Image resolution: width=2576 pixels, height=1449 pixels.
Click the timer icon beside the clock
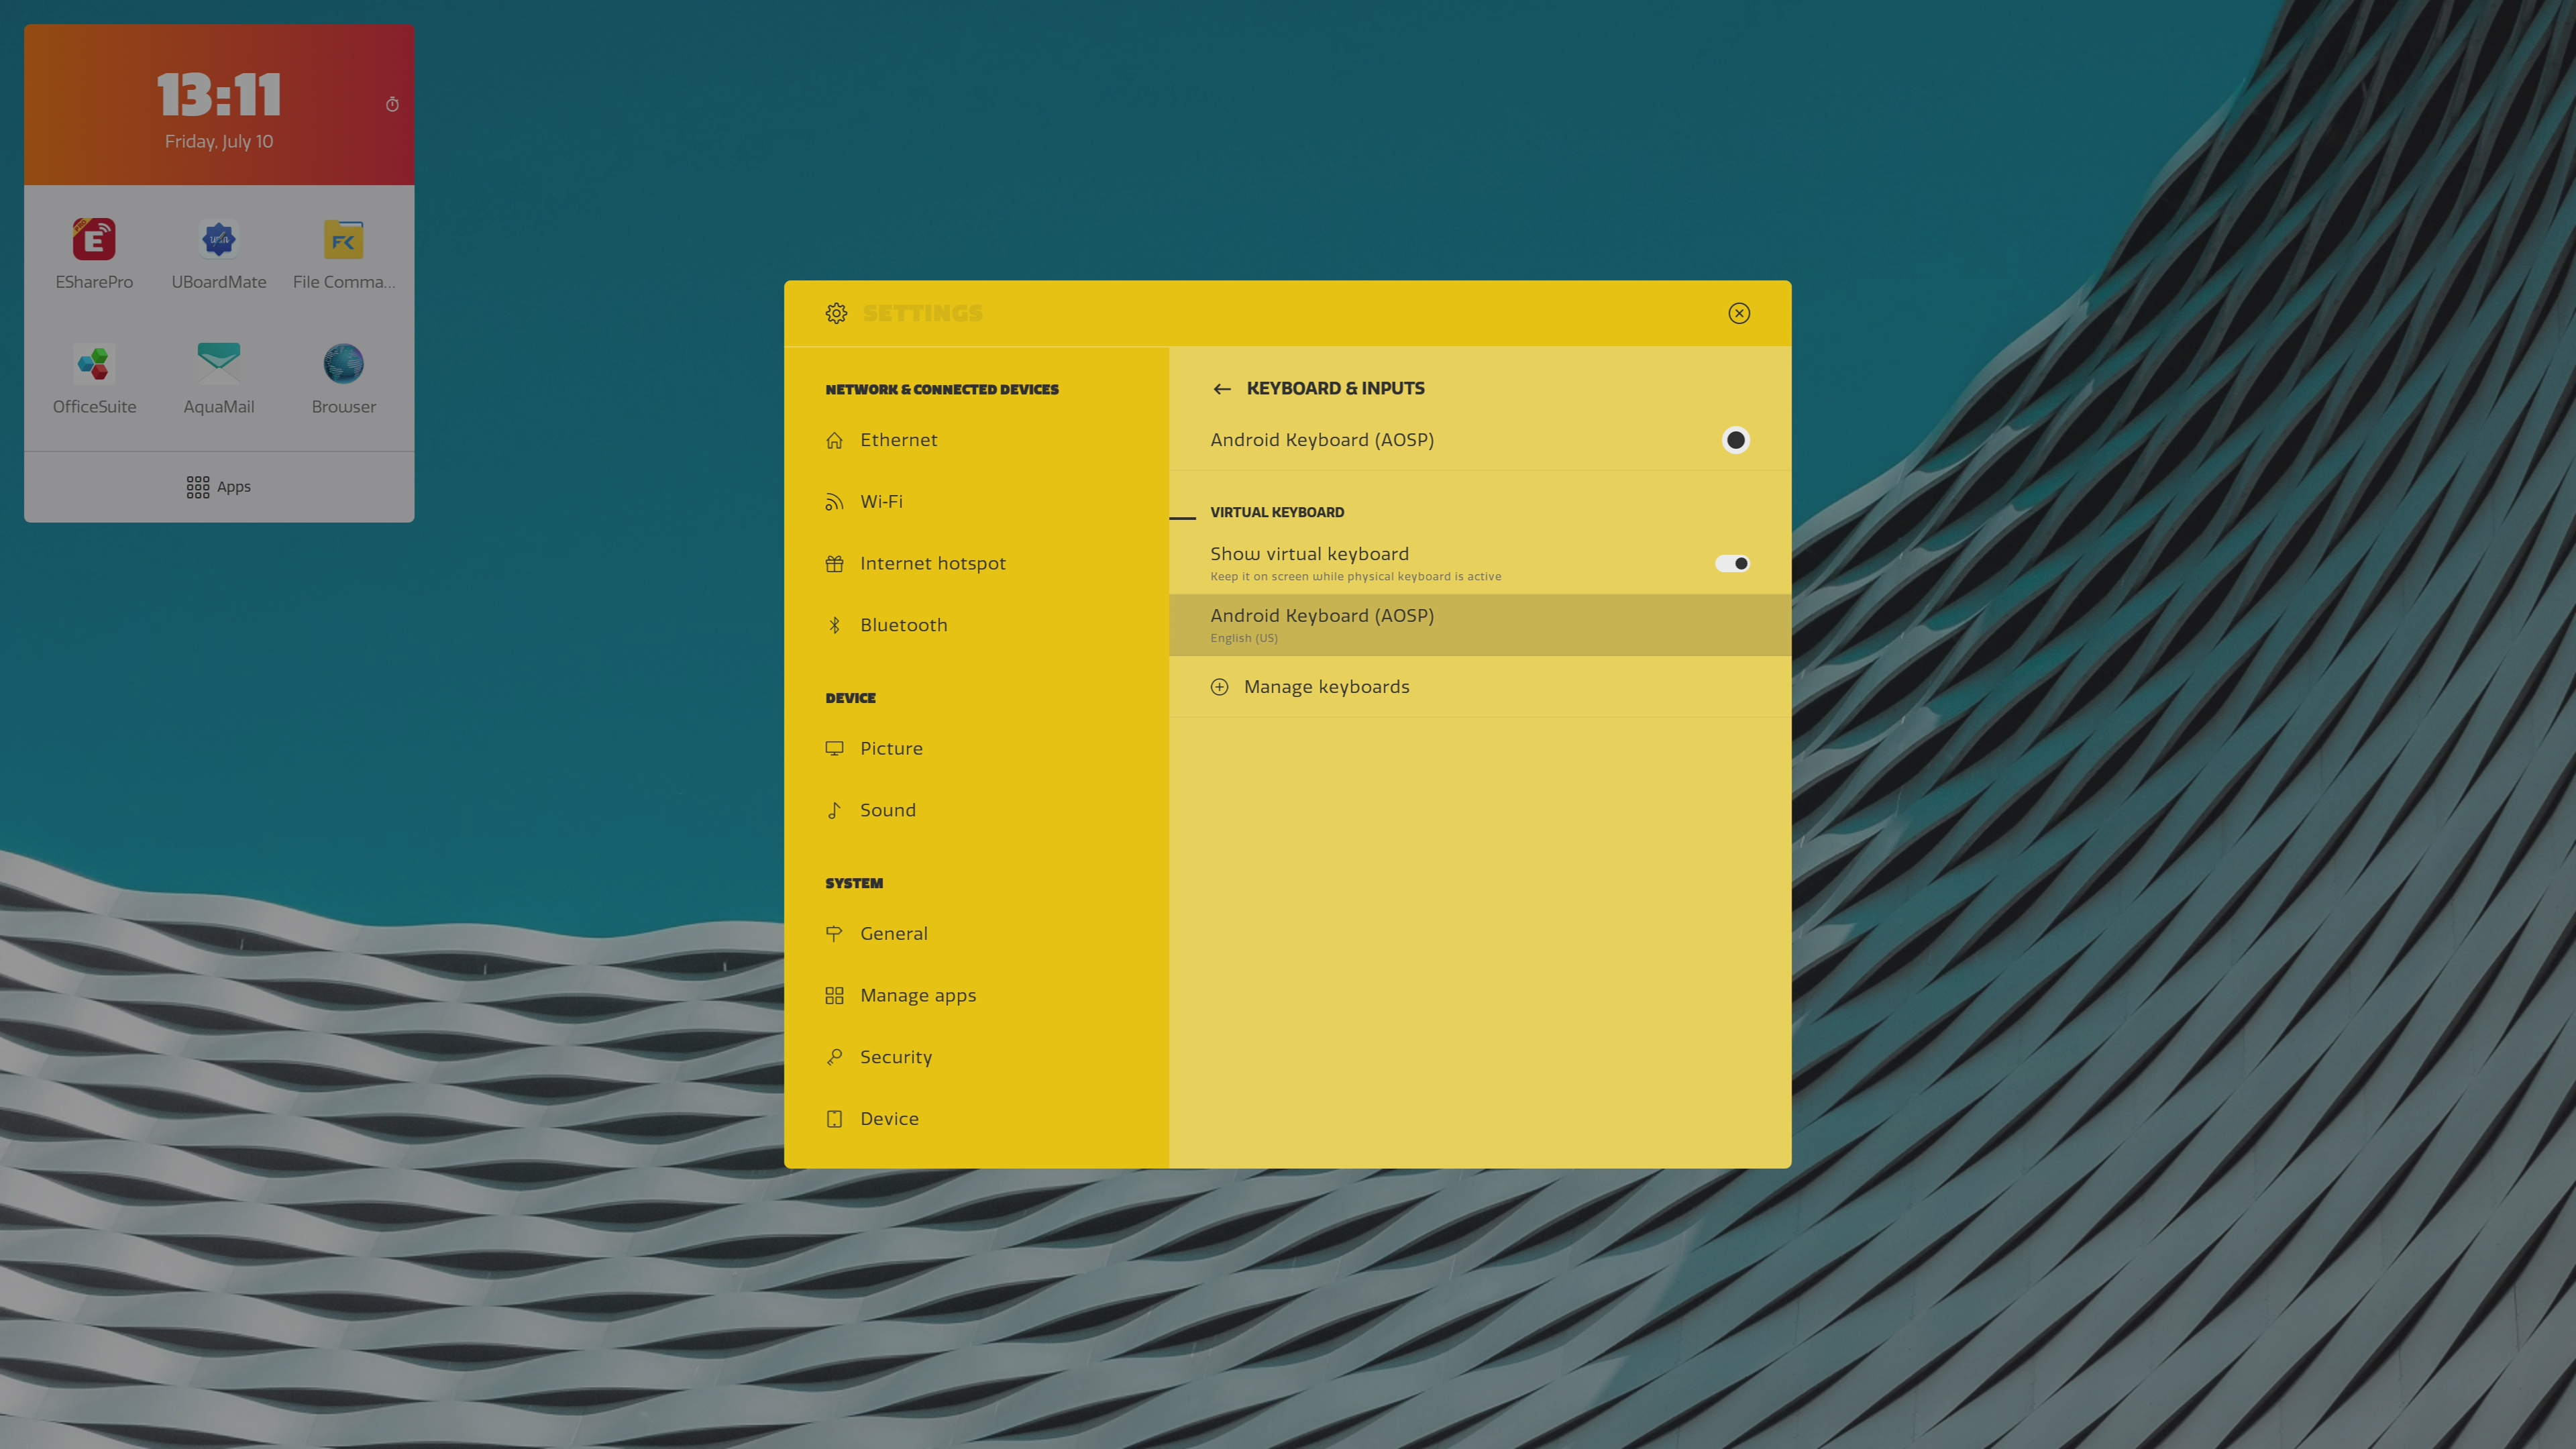tap(392, 105)
